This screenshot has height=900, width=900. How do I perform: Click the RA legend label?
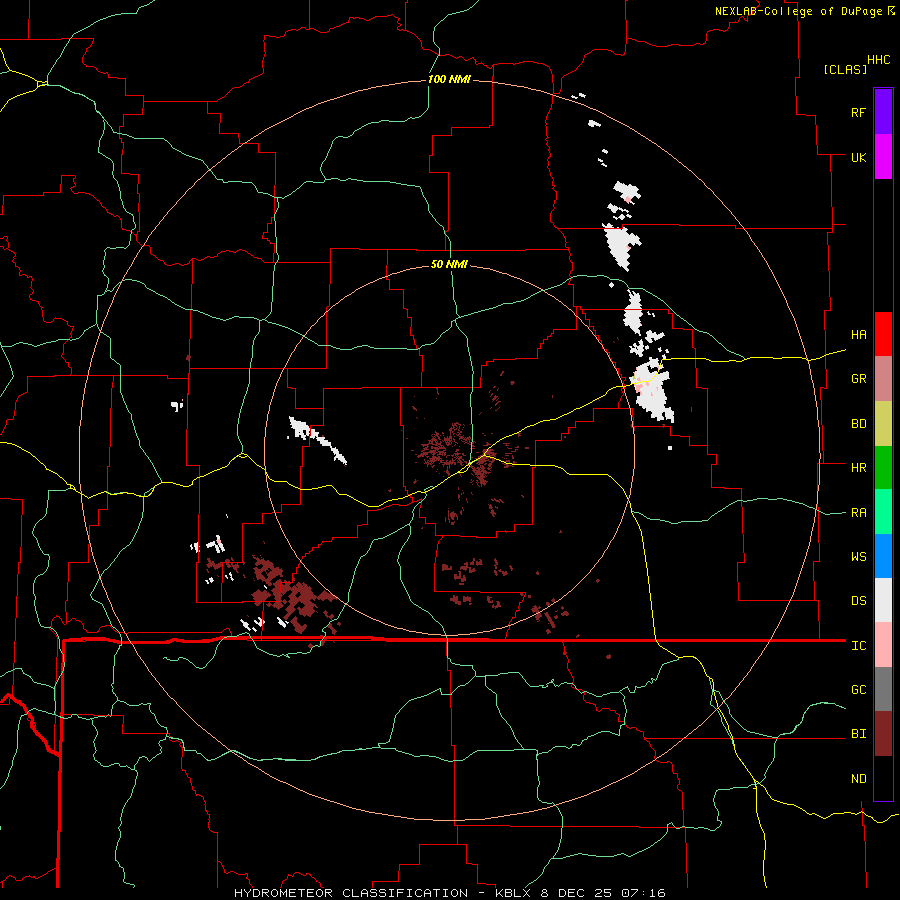click(x=858, y=512)
